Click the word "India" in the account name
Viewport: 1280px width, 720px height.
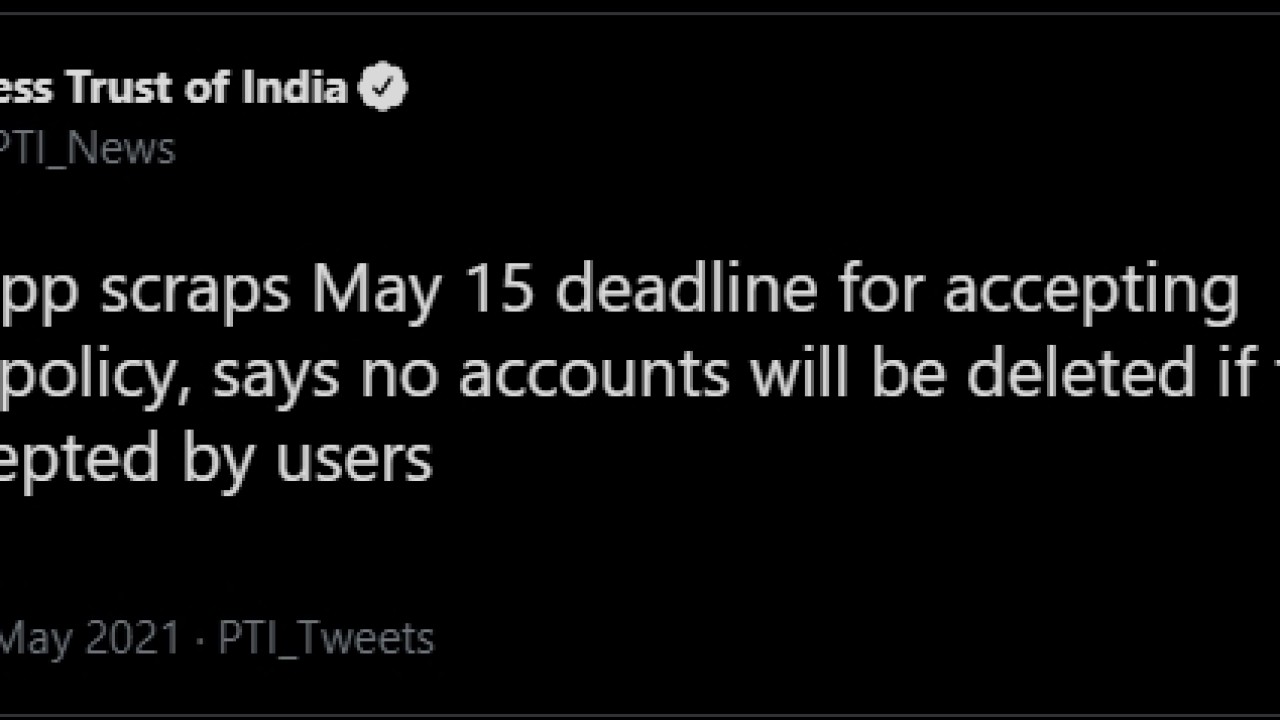pos(293,89)
